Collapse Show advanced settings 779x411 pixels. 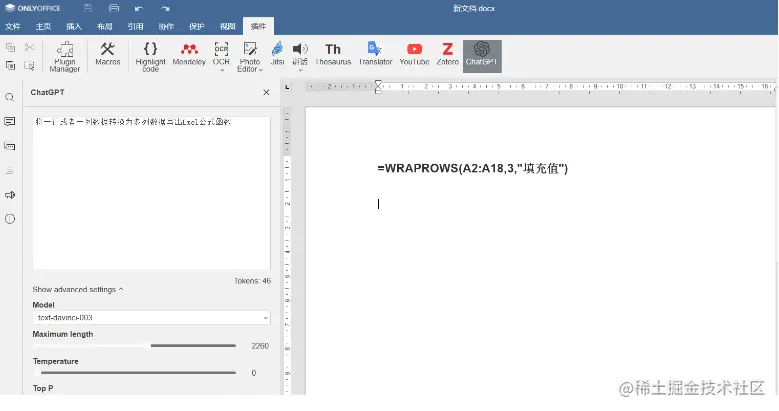(78, 289)
